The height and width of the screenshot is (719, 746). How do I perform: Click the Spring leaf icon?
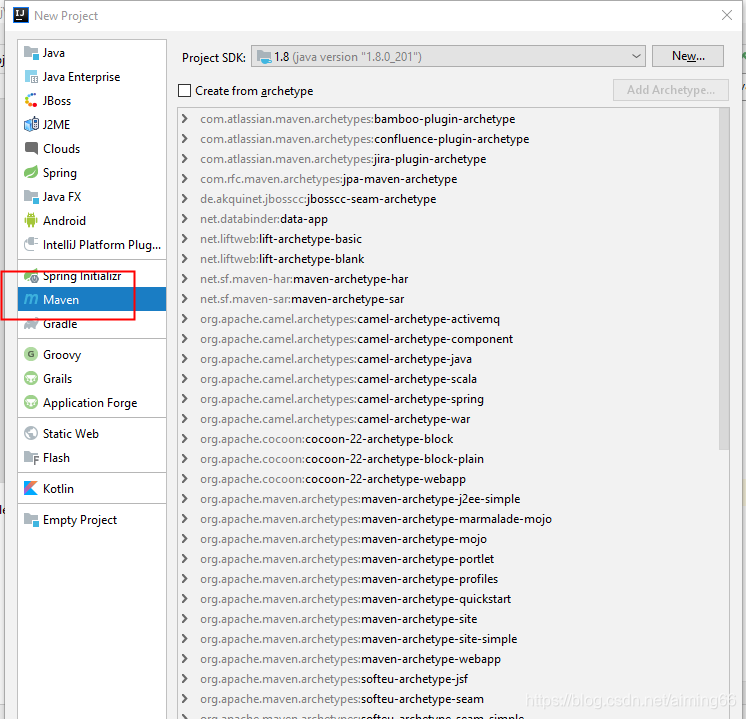[31, 172]
